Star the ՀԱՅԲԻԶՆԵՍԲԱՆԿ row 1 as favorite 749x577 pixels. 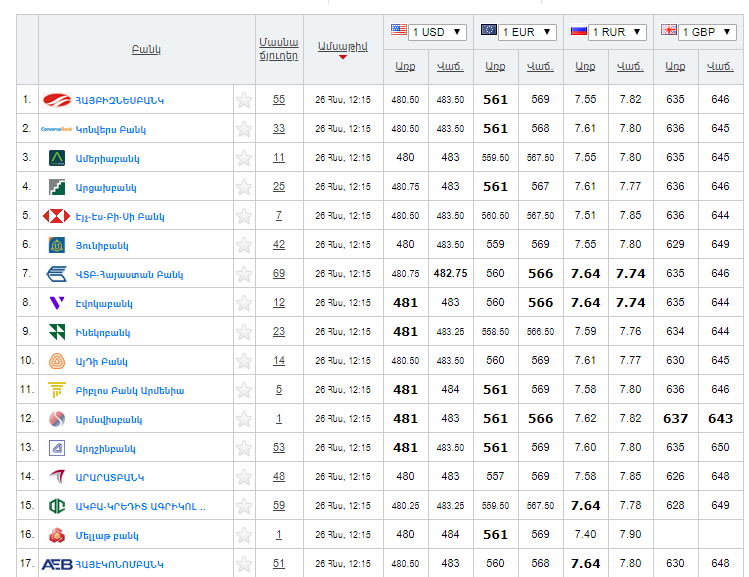pos(244,100)
